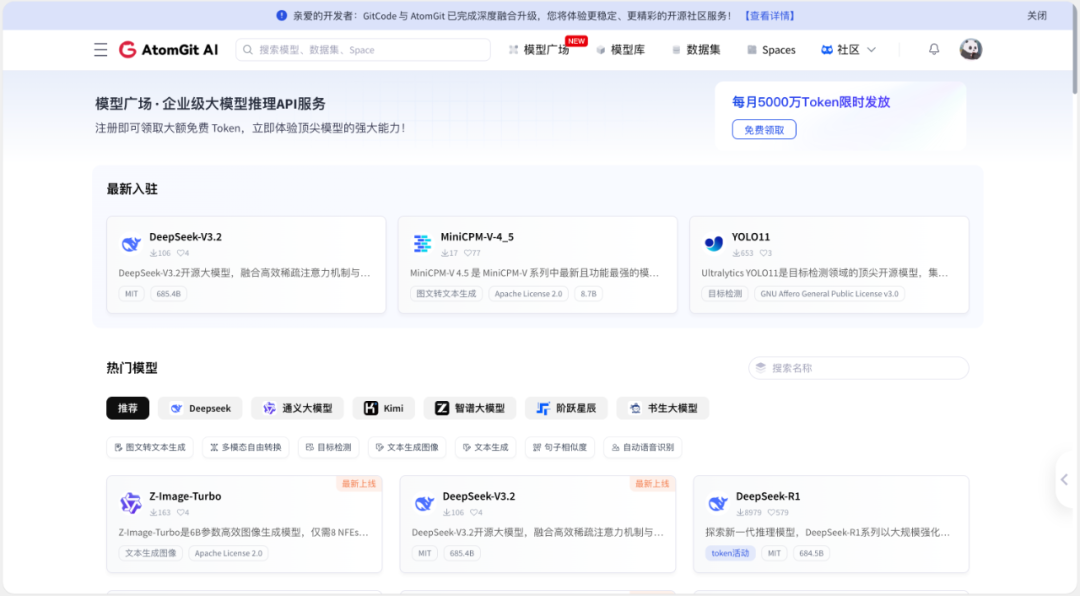The height and width of the screenshot is (596, 1080).
Task: Click the magnifier icon in top search box
Action: tap(248, 50)
